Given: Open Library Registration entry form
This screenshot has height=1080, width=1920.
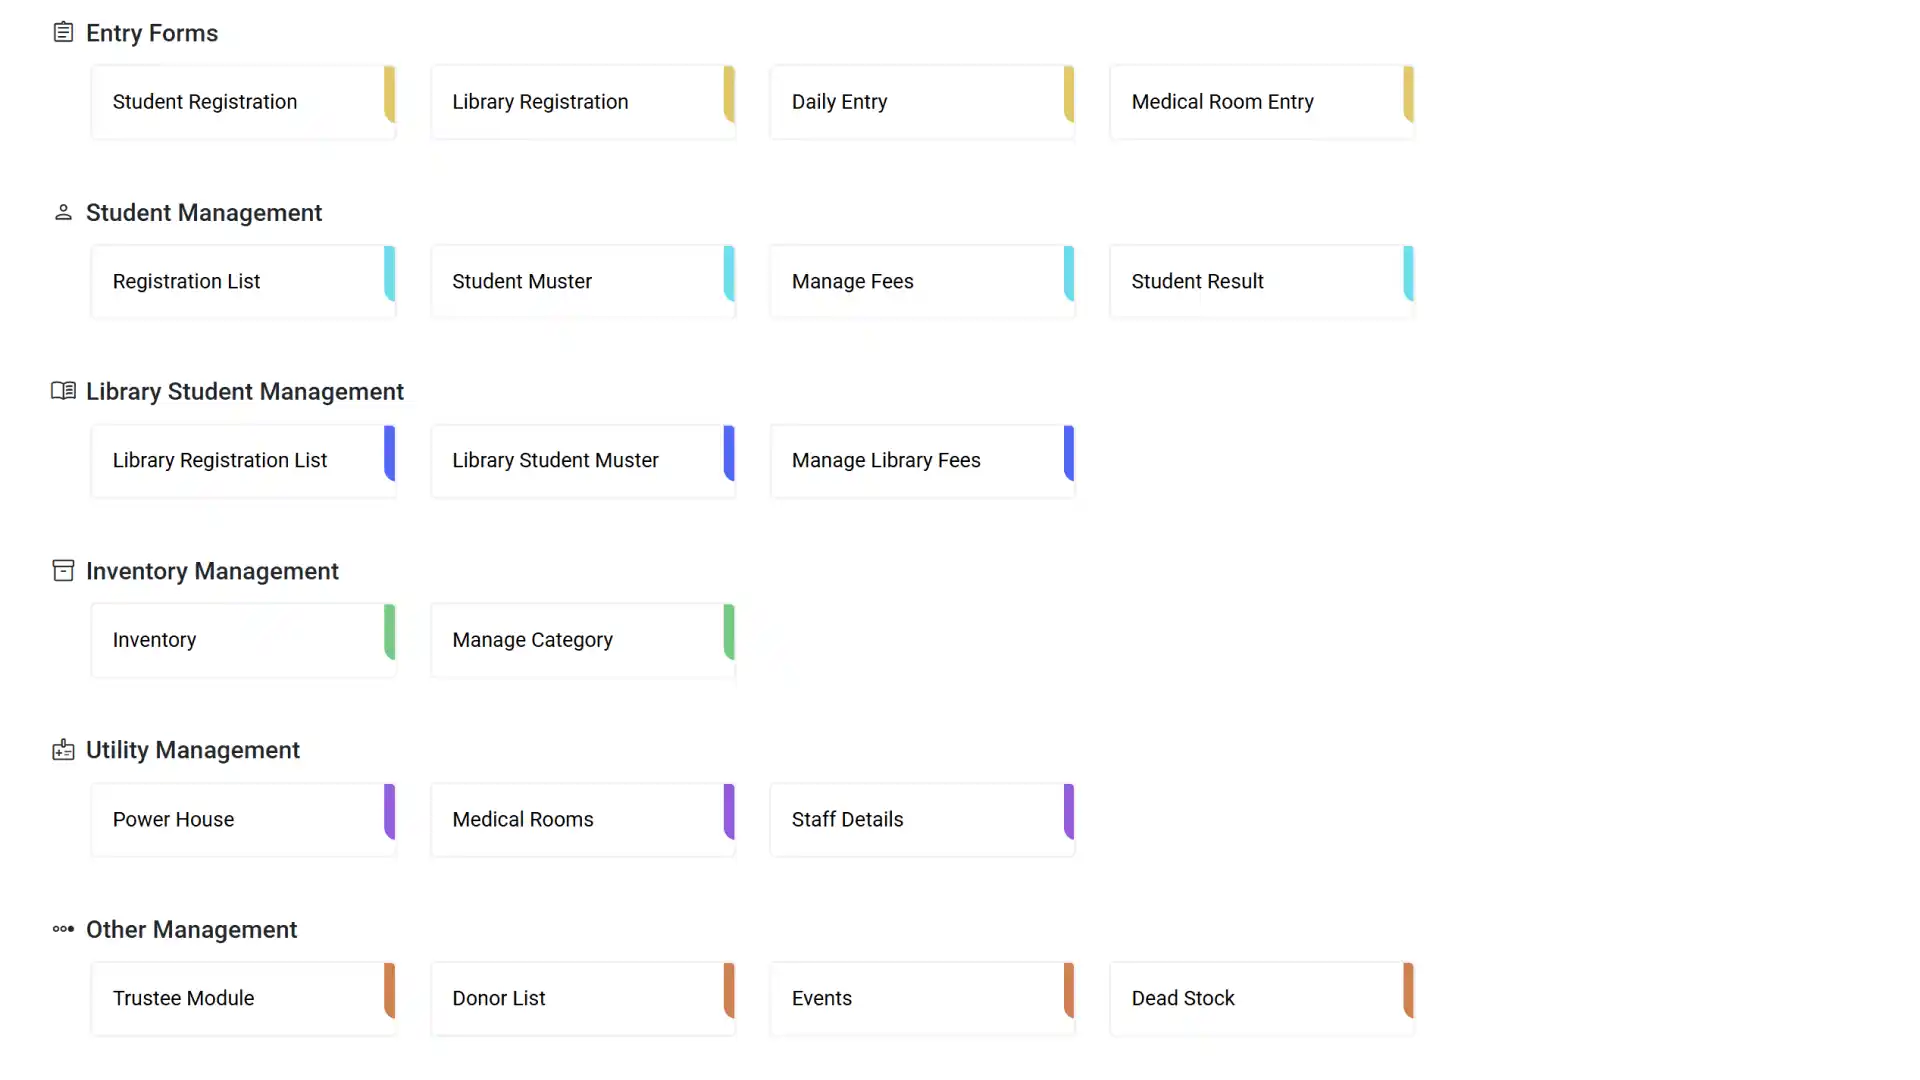Looking at the screenshot, I should pyautogui.click(x=582, y=102).
